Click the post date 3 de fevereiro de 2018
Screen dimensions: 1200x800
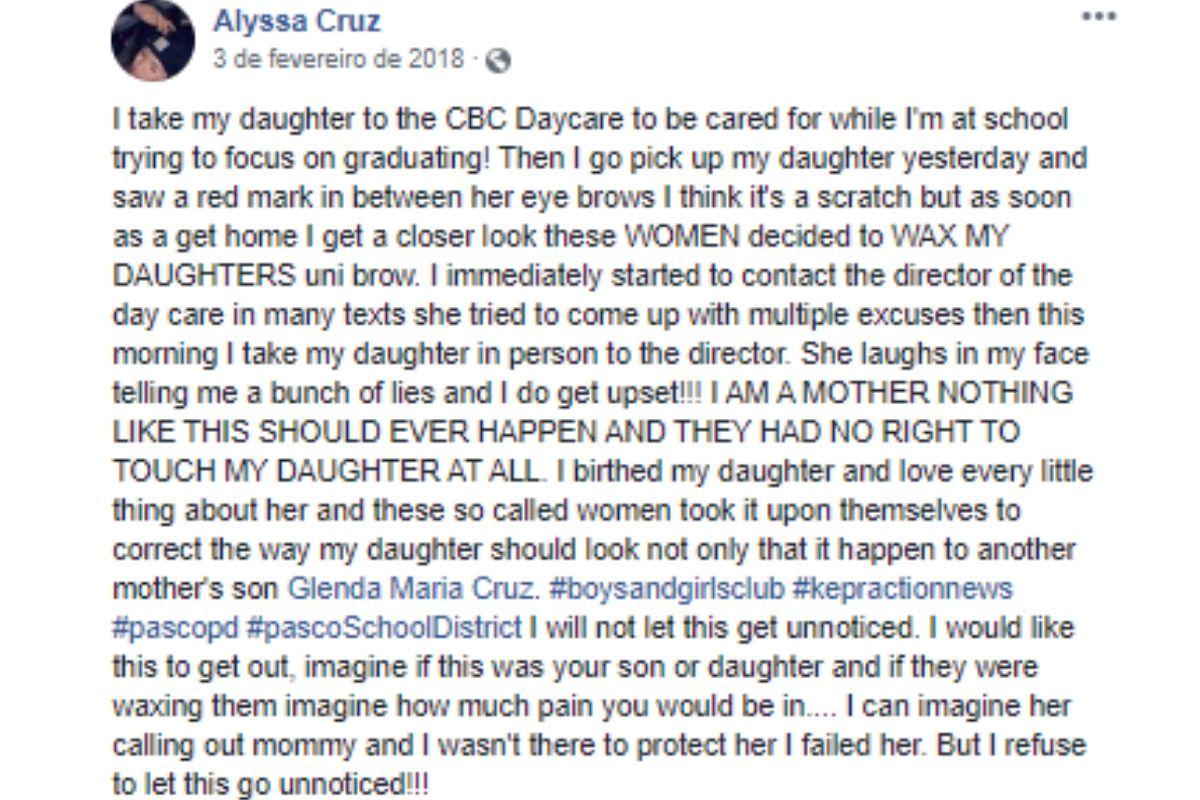coord(339,59)
